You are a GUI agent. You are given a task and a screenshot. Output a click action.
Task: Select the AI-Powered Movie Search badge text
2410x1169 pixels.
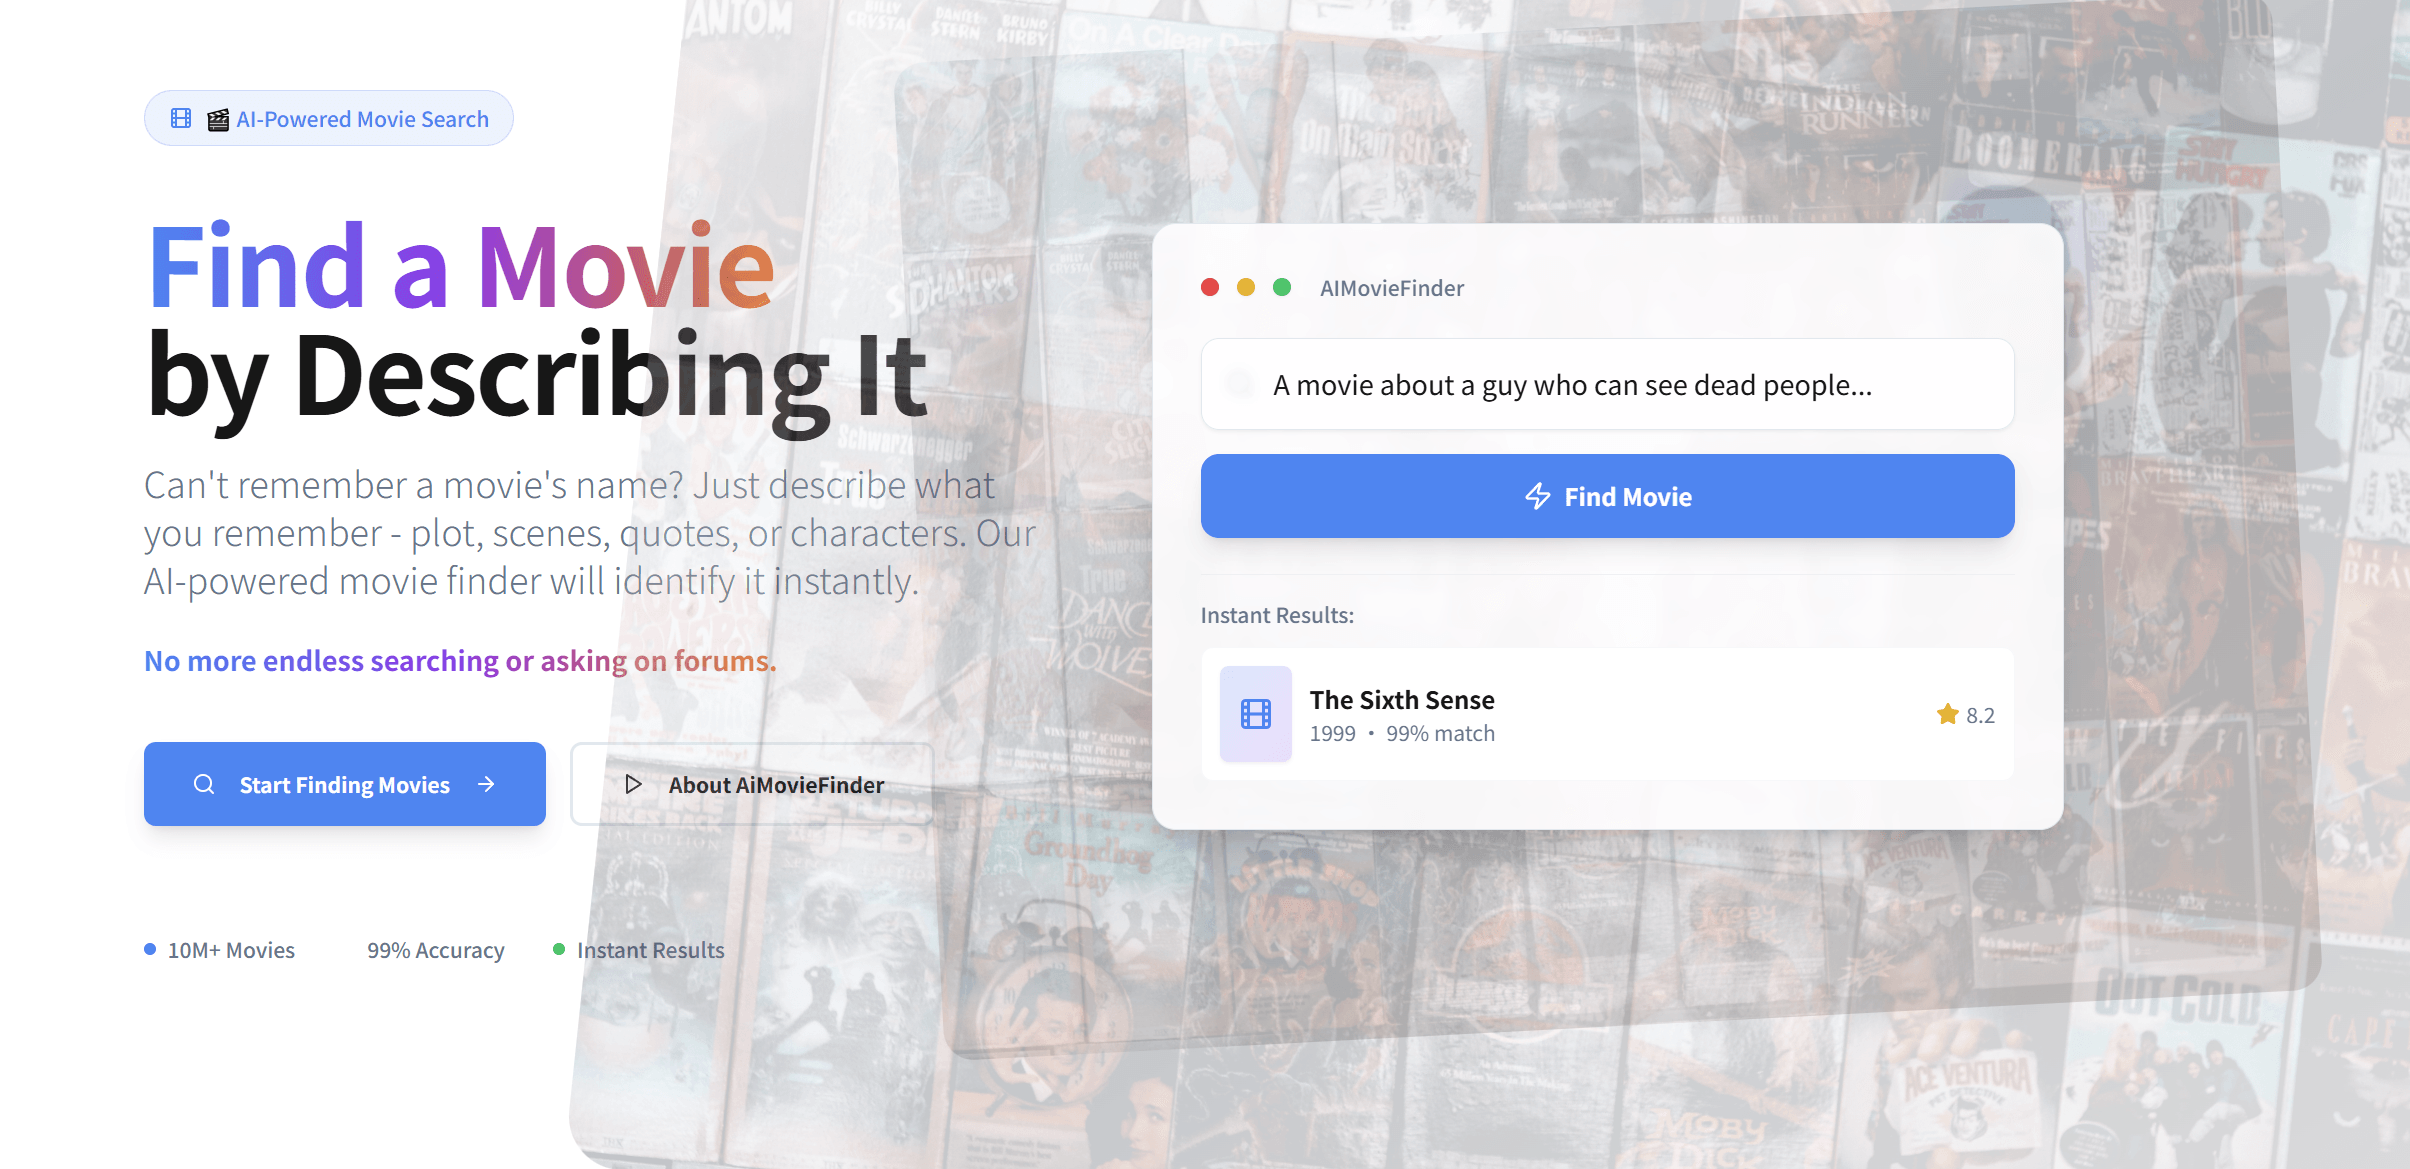362,119
